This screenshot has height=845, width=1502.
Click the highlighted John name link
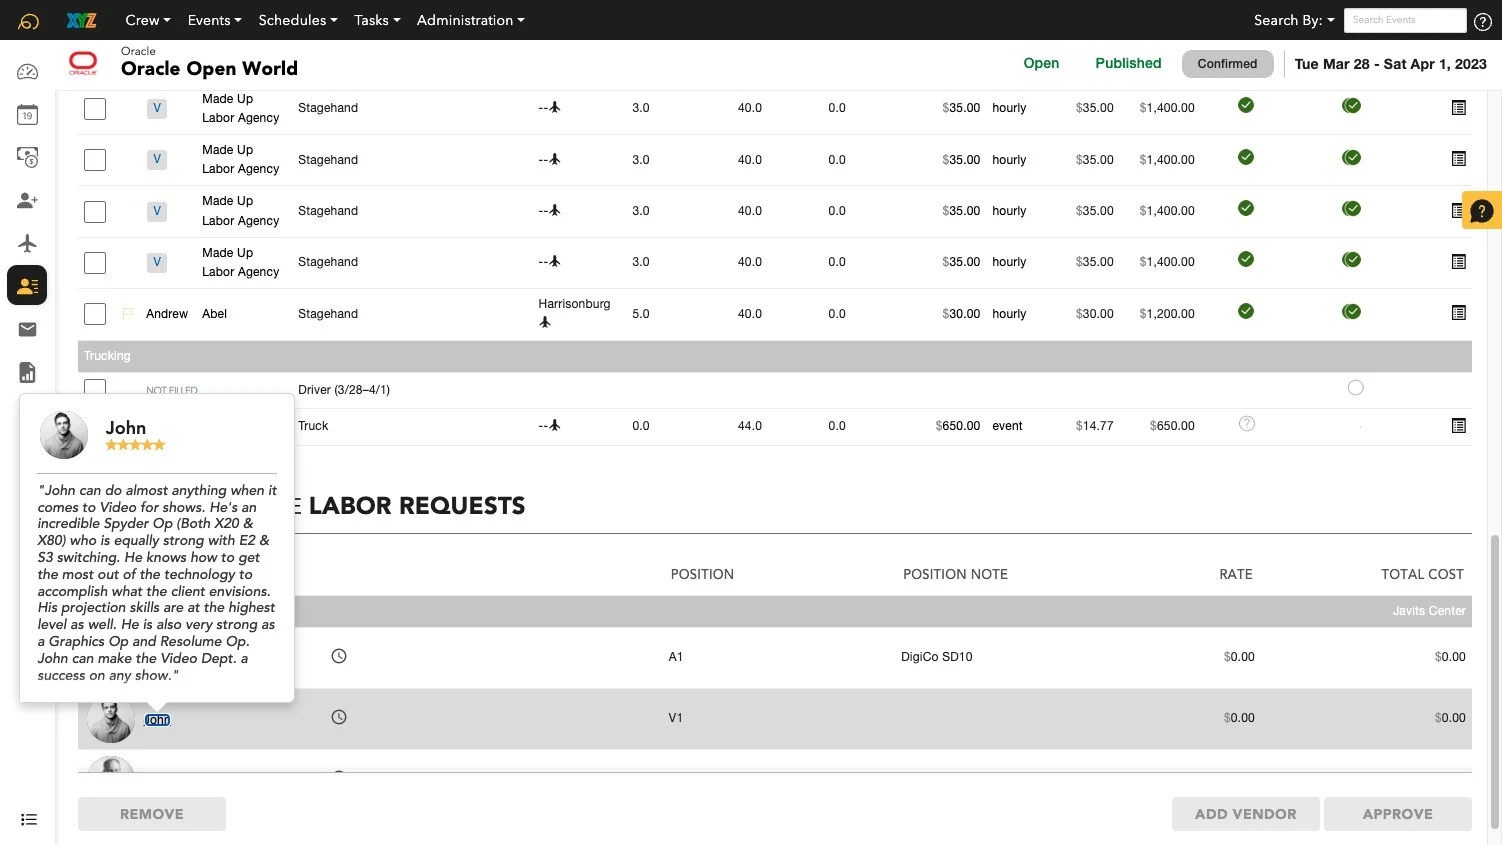coord(157,720)
